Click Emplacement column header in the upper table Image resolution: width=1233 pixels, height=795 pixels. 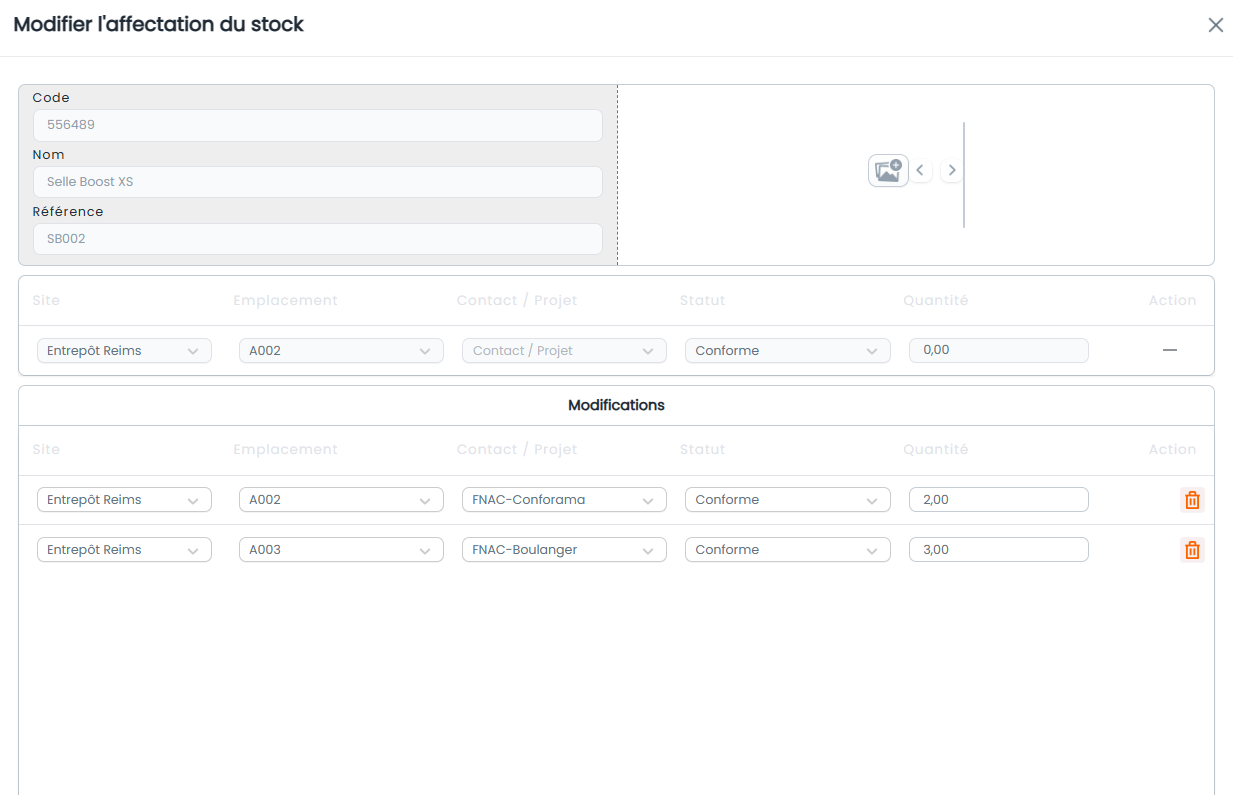point(285,301)
